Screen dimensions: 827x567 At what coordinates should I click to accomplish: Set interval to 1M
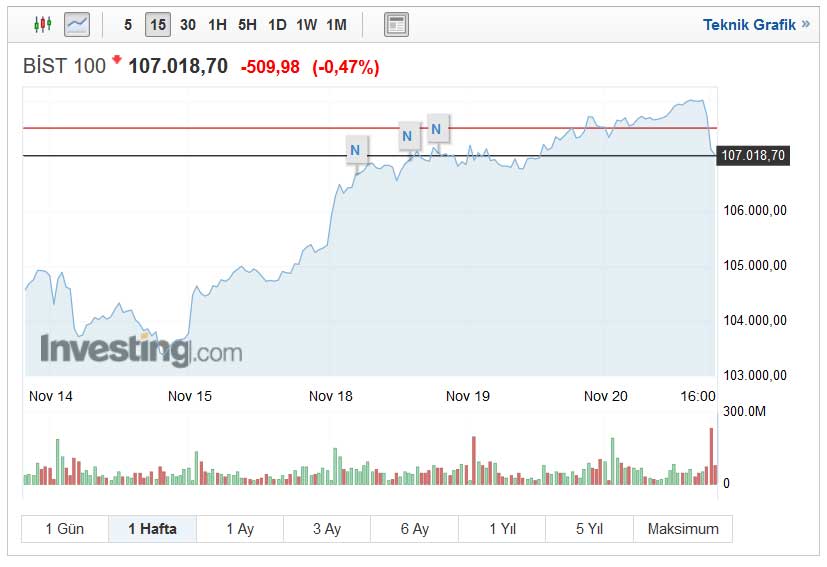point(336,25)
